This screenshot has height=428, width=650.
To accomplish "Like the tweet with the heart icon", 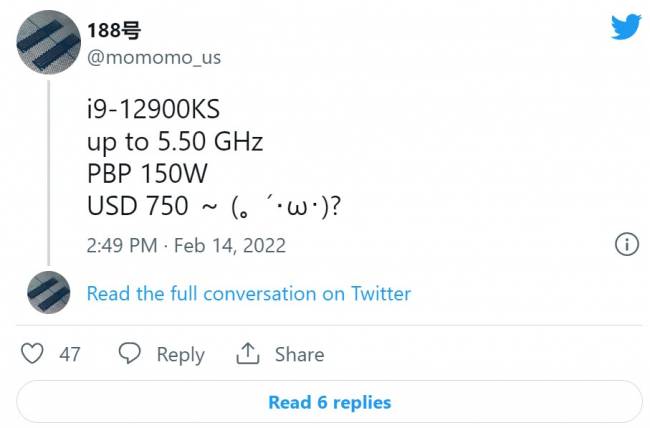I will (33, 354).
